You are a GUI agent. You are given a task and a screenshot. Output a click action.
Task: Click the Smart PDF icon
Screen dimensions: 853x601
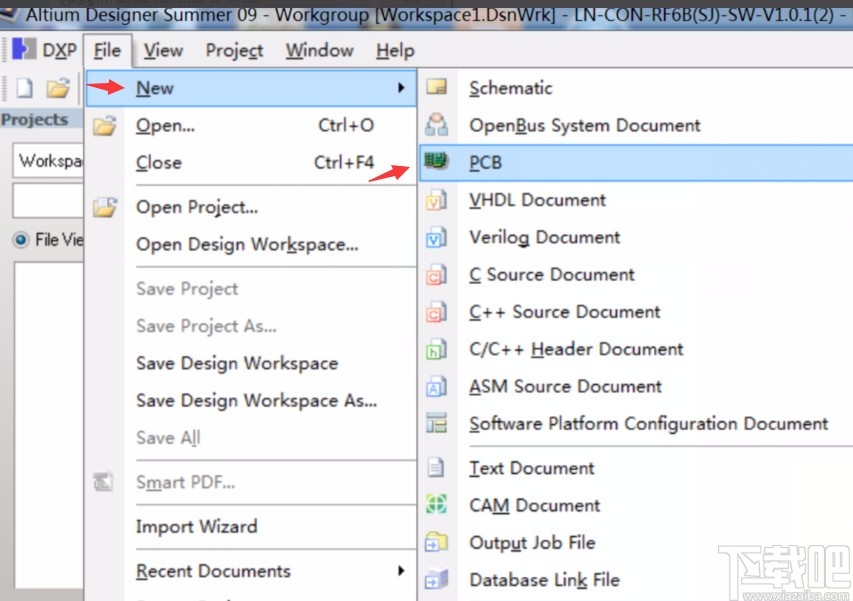point(103,482)
